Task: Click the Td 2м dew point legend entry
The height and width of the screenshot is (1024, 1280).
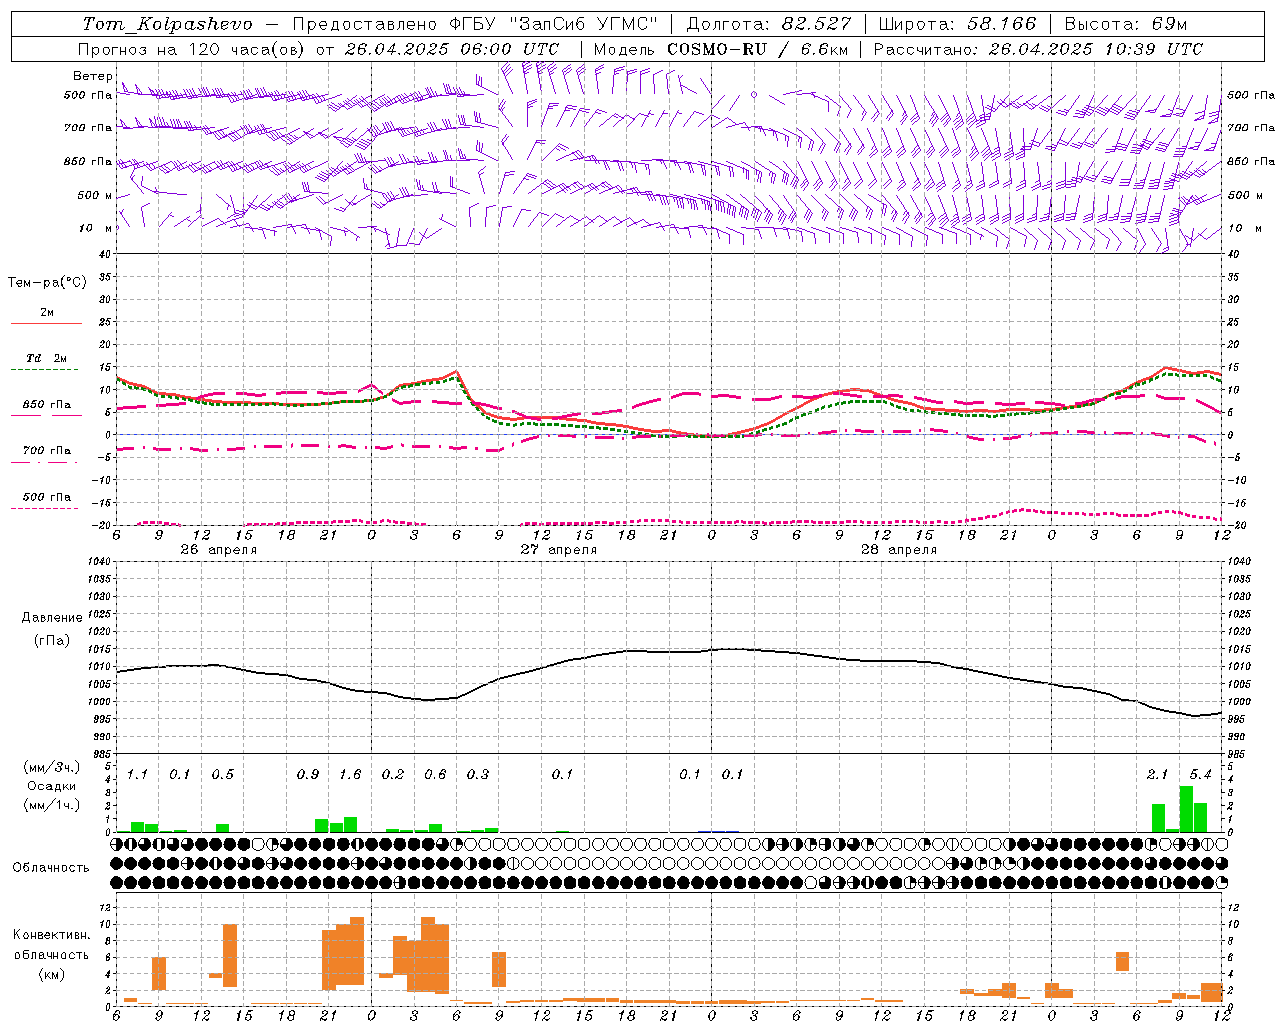Action: pos(46,358)
